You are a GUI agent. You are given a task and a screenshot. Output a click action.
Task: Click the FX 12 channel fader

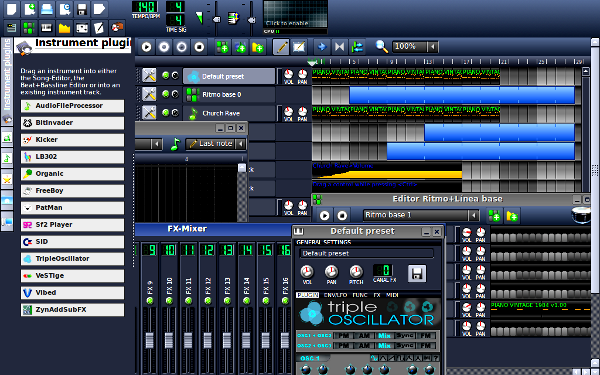[x=208, y=340]
